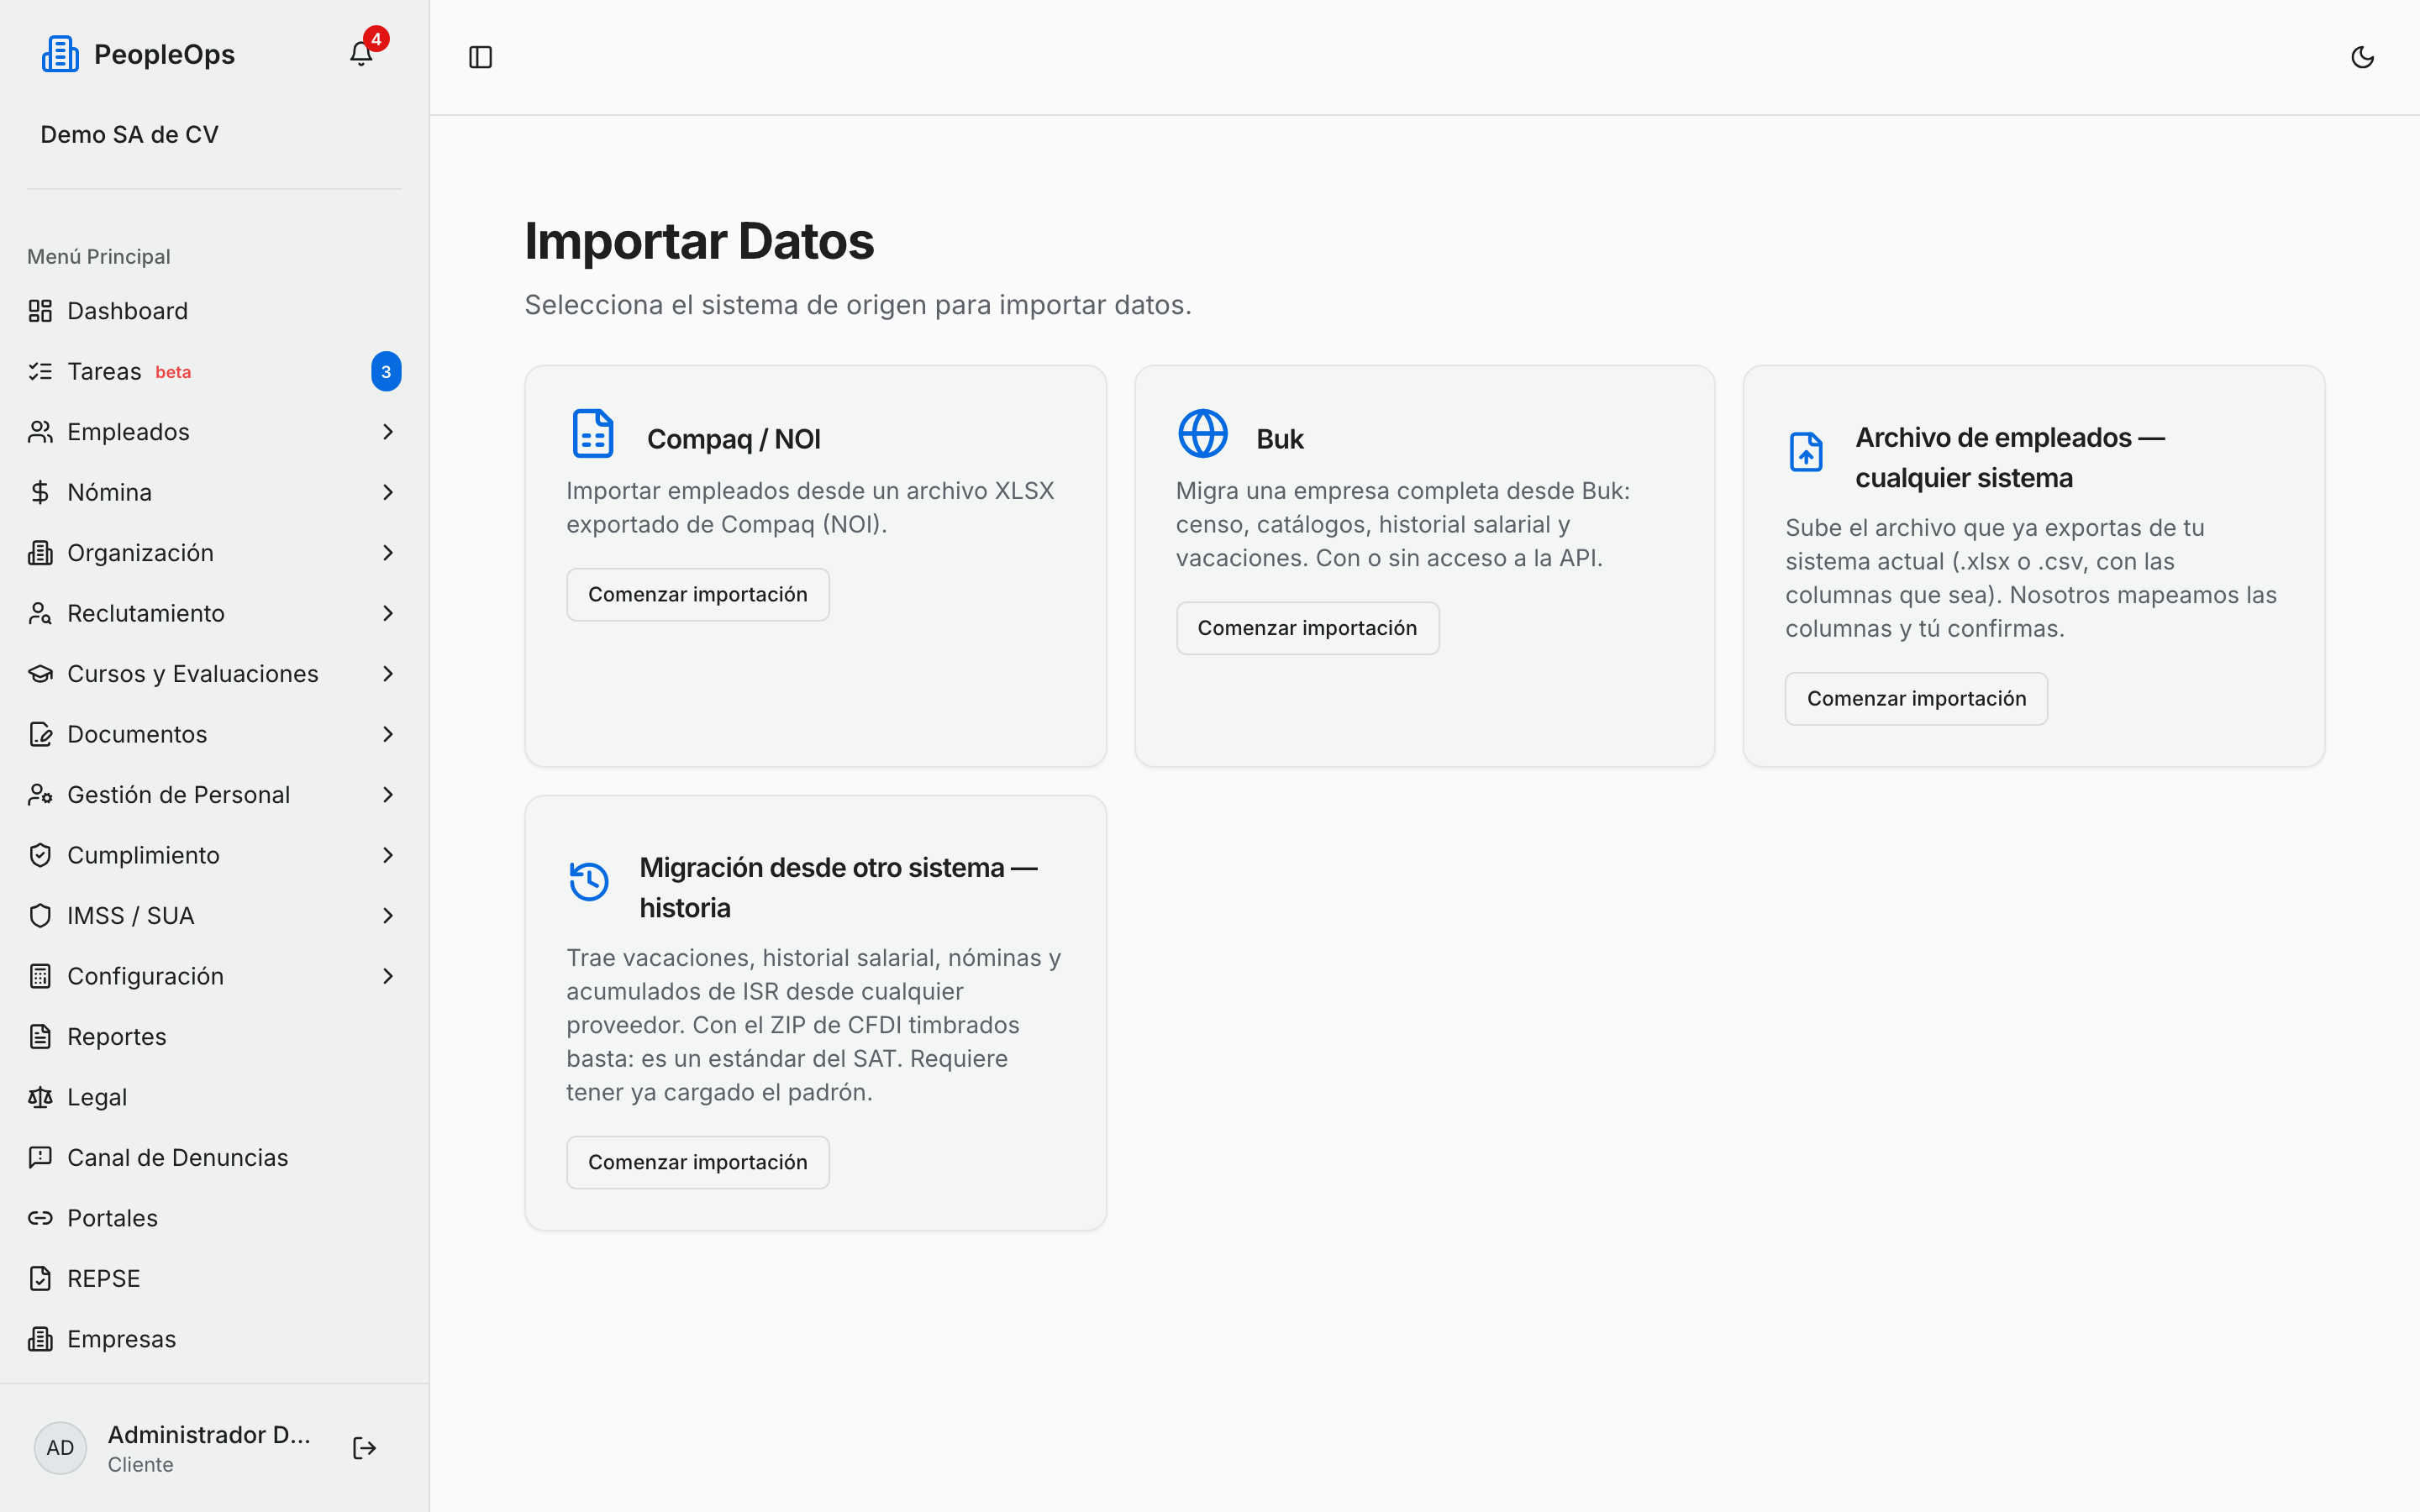
Task: Open the Tareas beta menu item
Action: (214, 371)
